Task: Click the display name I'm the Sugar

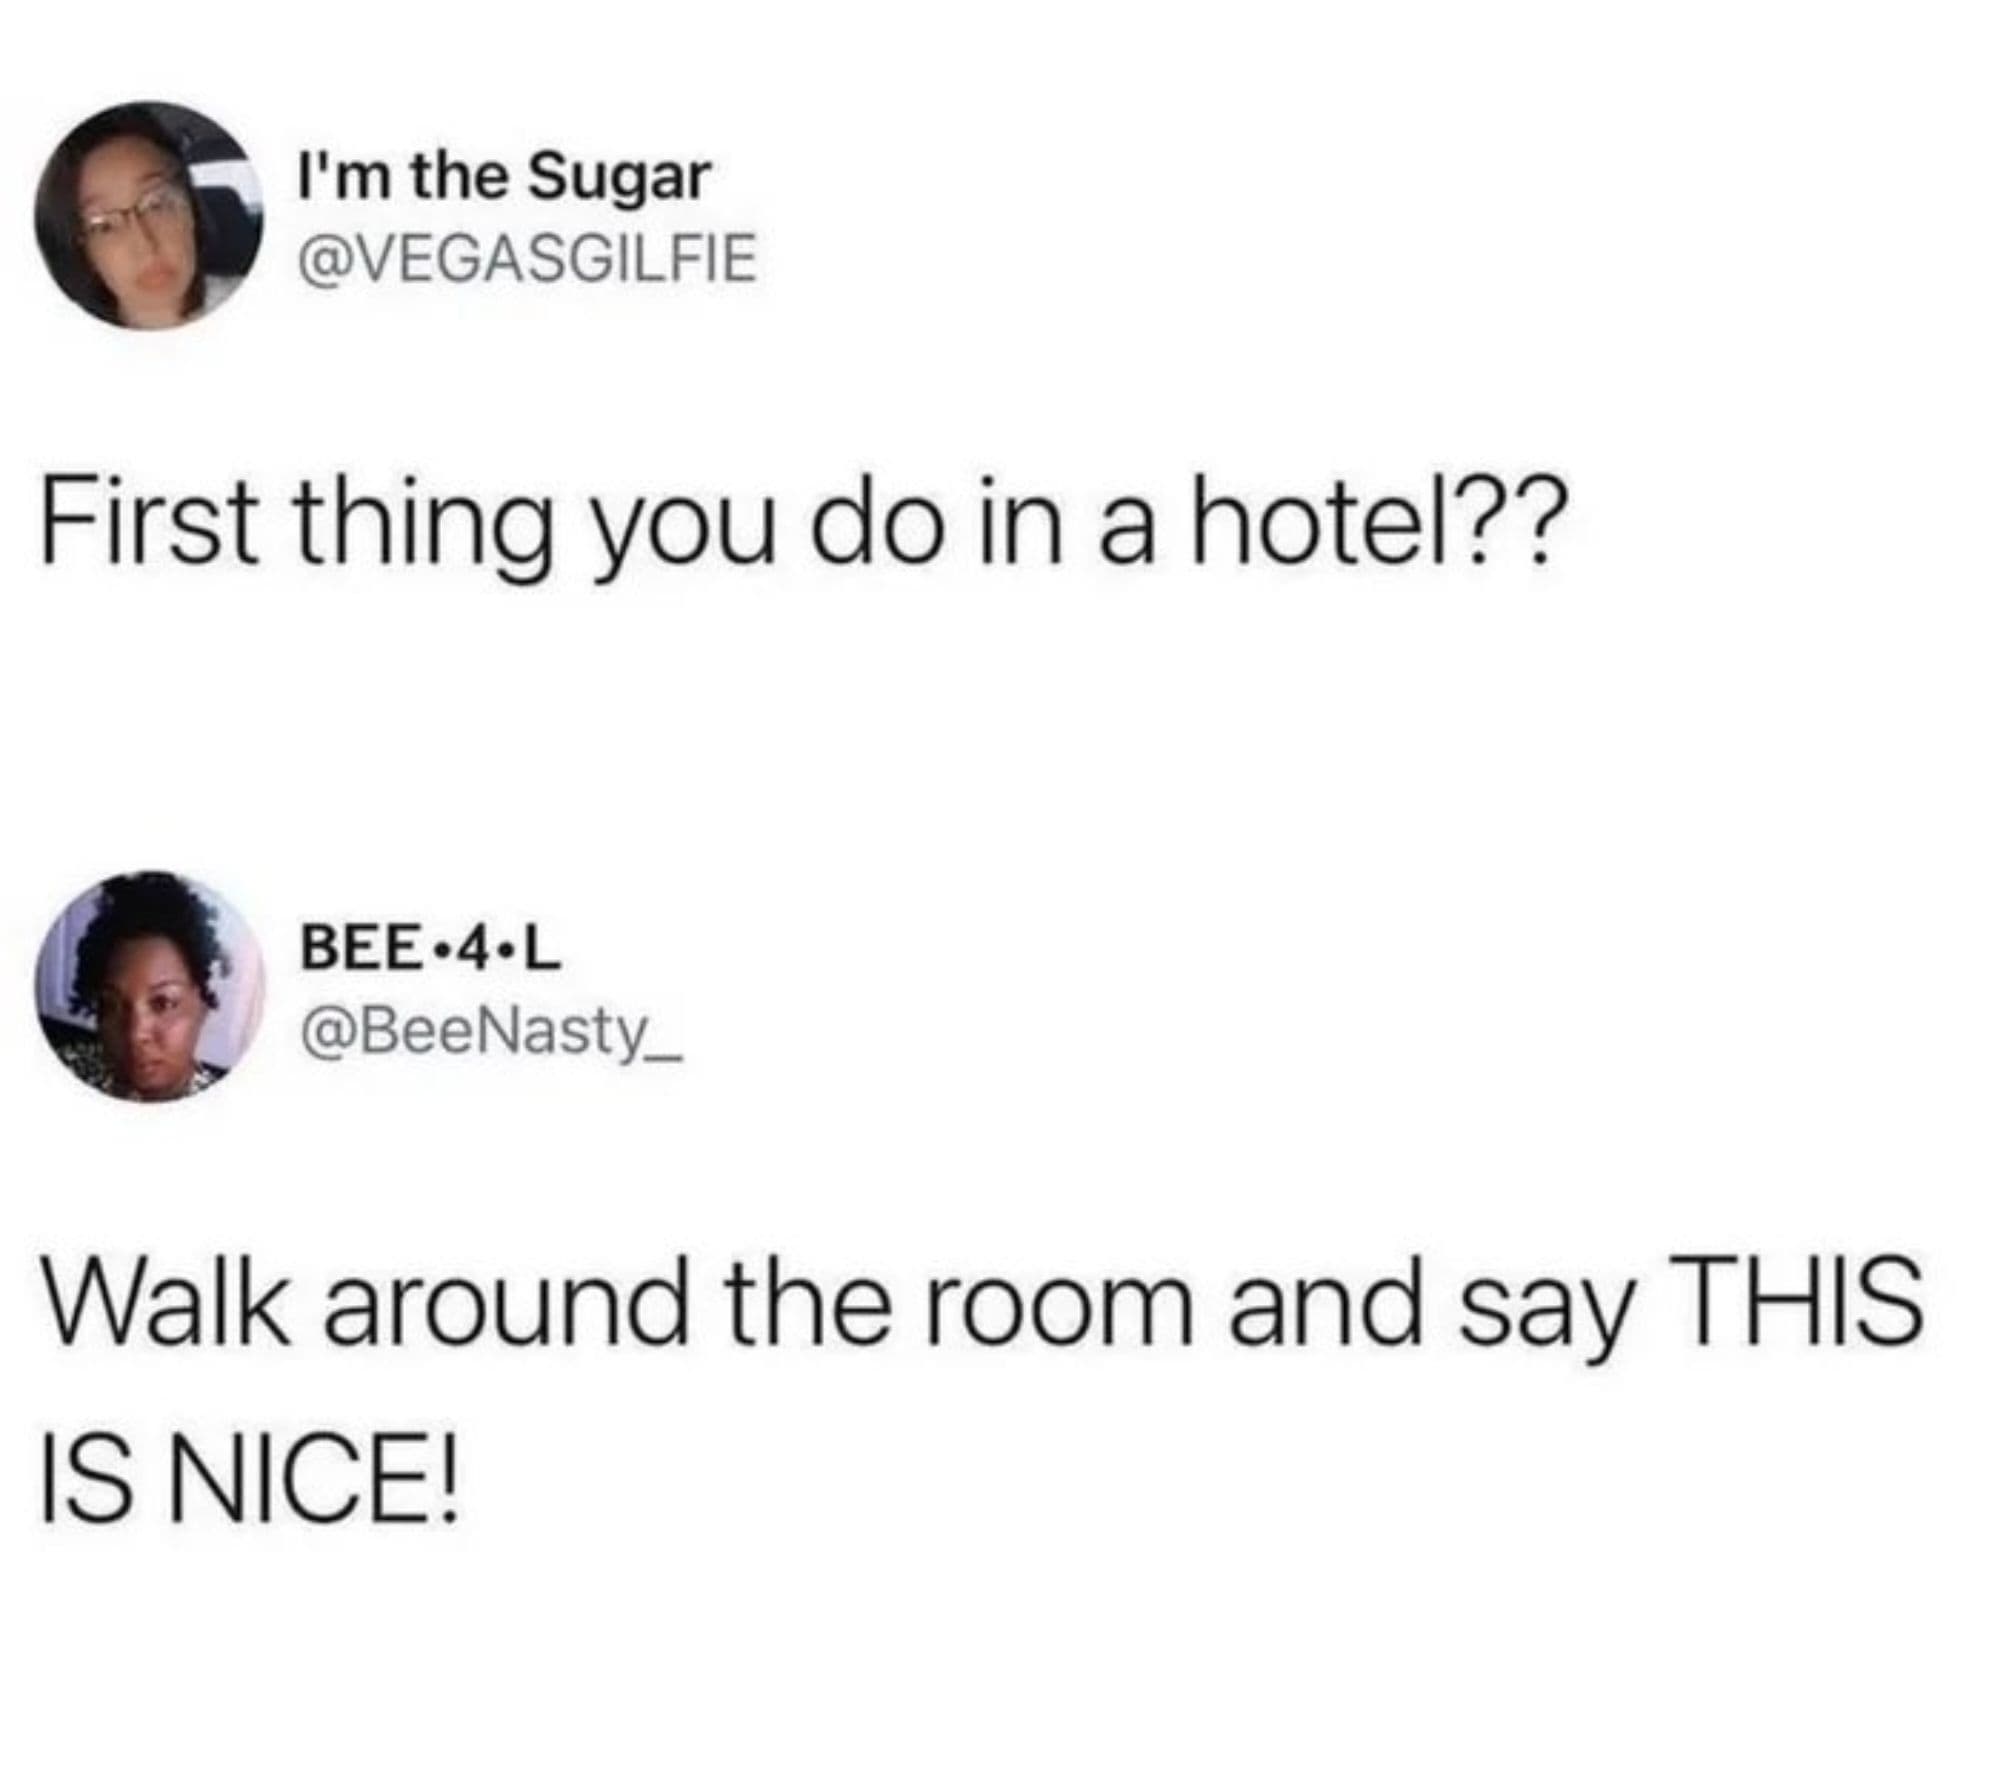Action: point(505,177)
